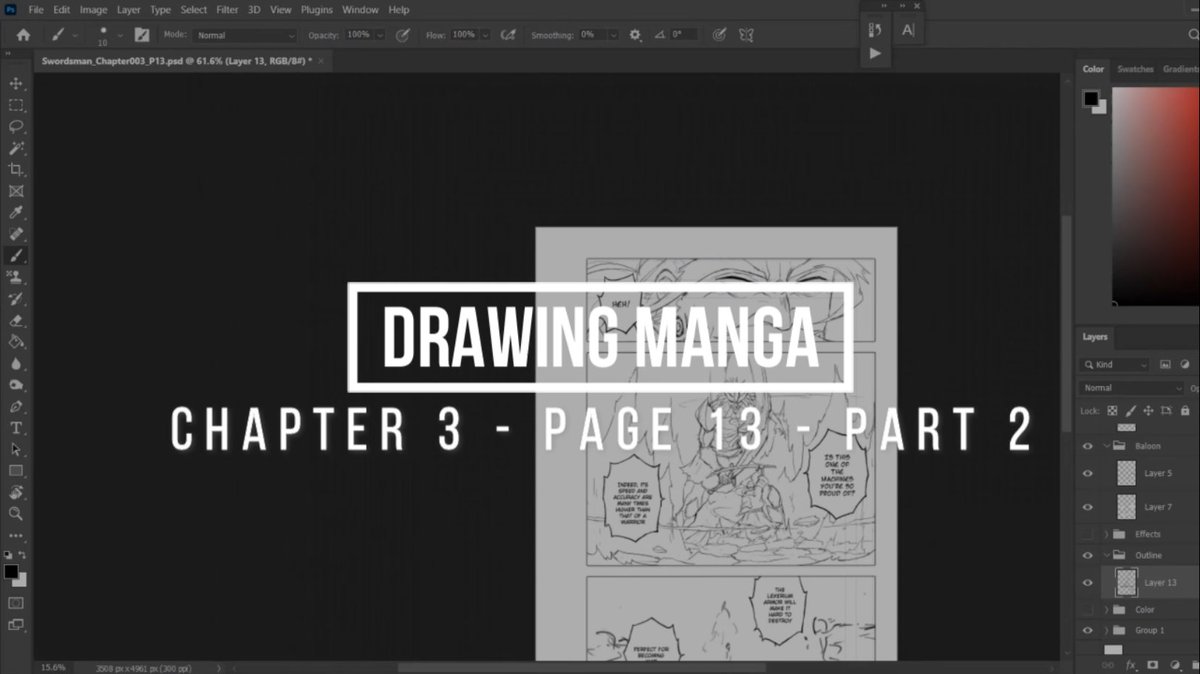The height and width of the screenshot is (674, 1200).
Task: Open the brush settings panel icon
Action: (142, 34)
